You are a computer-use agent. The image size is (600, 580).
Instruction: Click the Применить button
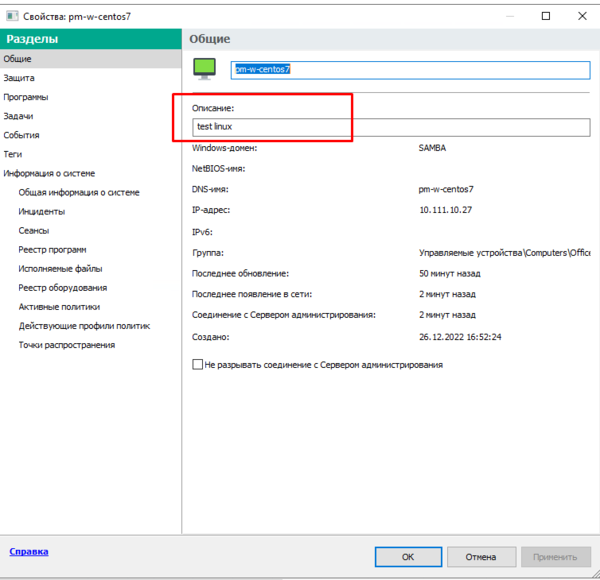pyautogui.click(x=555, y=557)
